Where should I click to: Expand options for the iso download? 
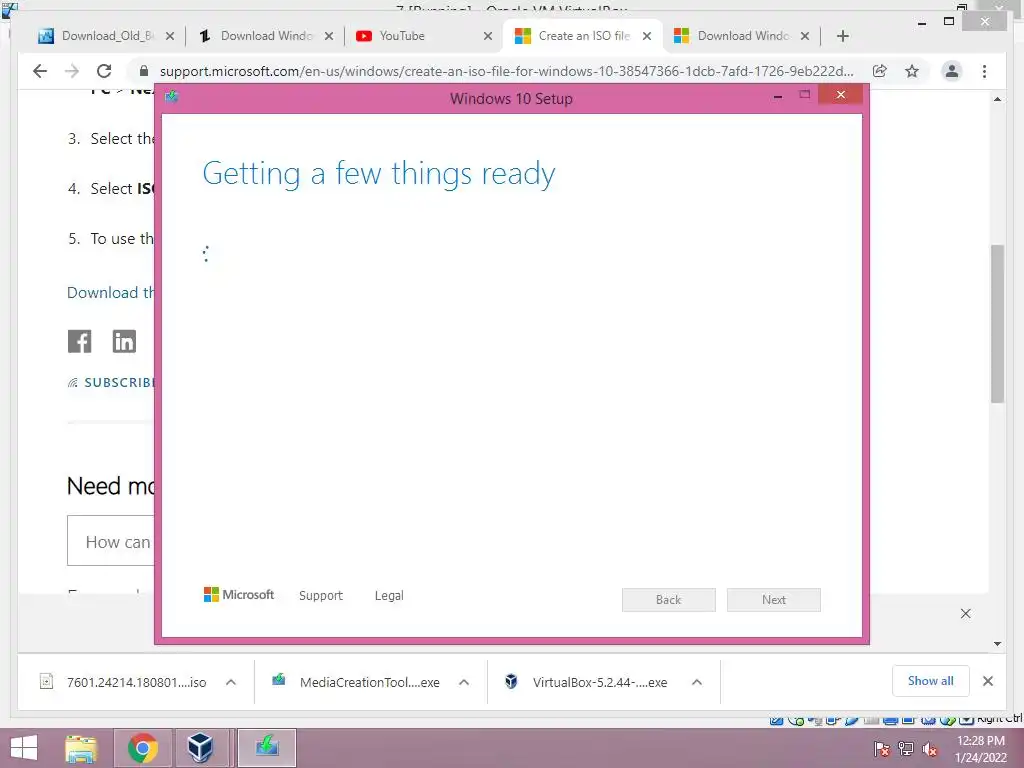(x=231, y=682)
